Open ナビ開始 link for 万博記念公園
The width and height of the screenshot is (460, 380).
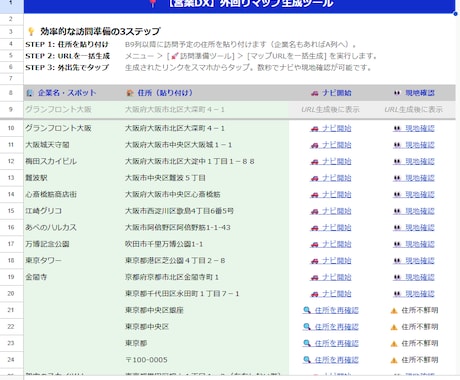pyautogui.click(x=331, y=244)
